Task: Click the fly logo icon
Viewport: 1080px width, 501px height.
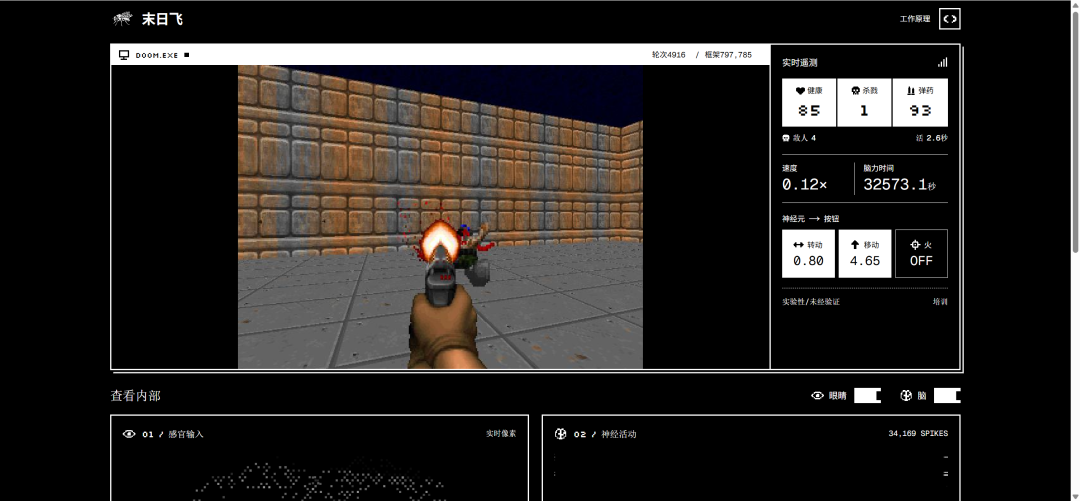Action: [123, 19]
